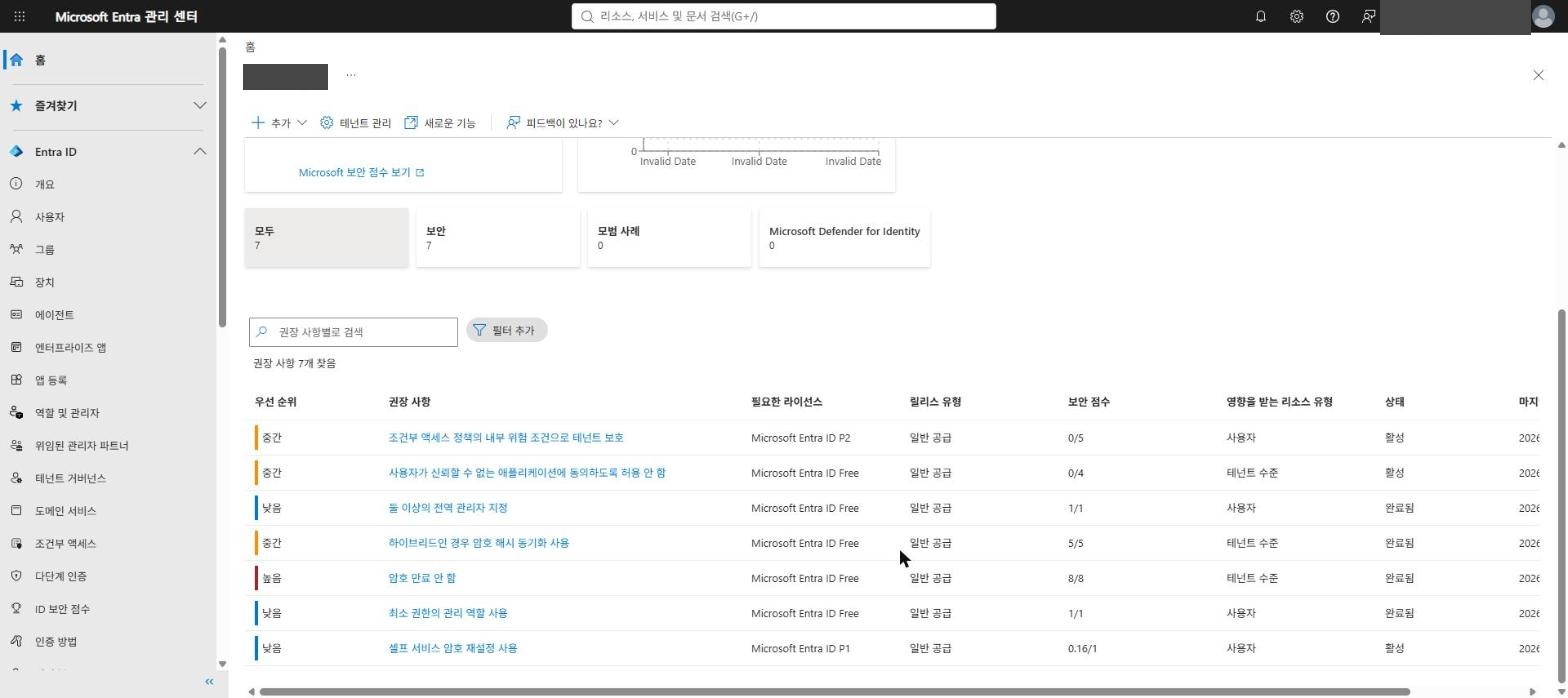Image resolution: width=1568 pixels, height=698 pixels.
Task: Select the 모범 사례 tab
Action: 669,238
